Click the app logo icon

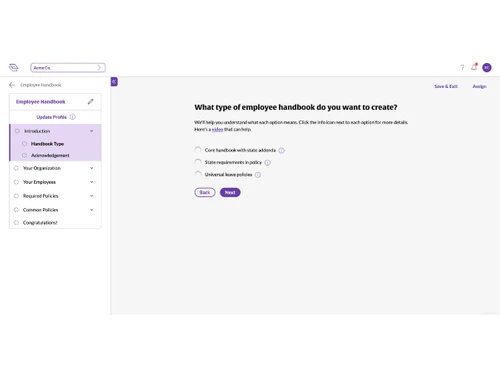pyautogui.click(x=14, y=68)
